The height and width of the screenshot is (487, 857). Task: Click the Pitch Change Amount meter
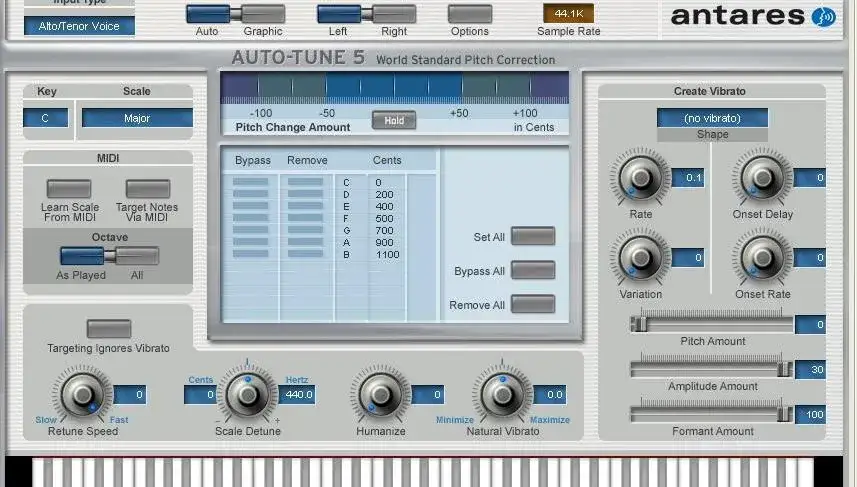(395, 87)
